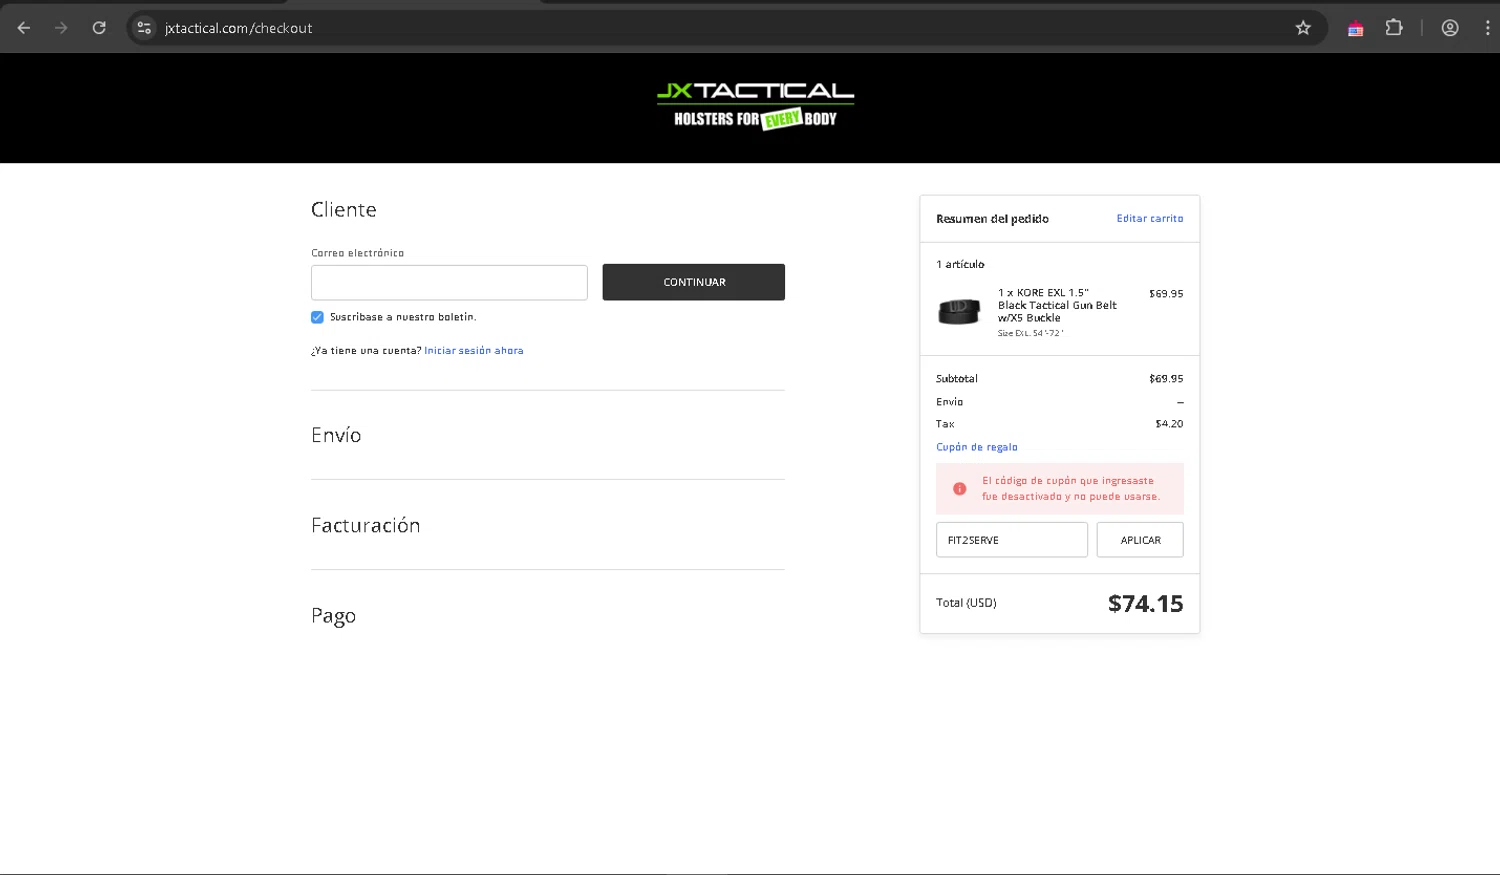This screenshot has height=875, width=1500.
Task: Uncheck Suscríbase a nuestro boletín checkbox
Action: click(x=317, y=317)
